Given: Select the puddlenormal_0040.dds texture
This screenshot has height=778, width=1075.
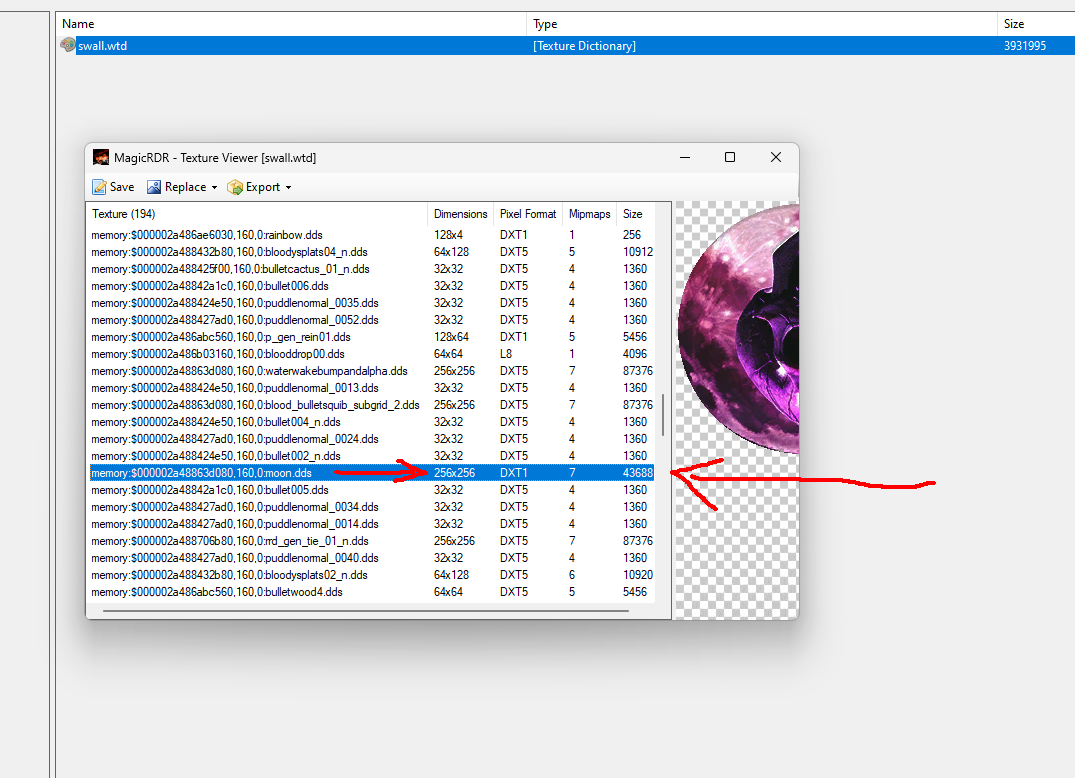Looking at the screenshot, I should (372, 558).
